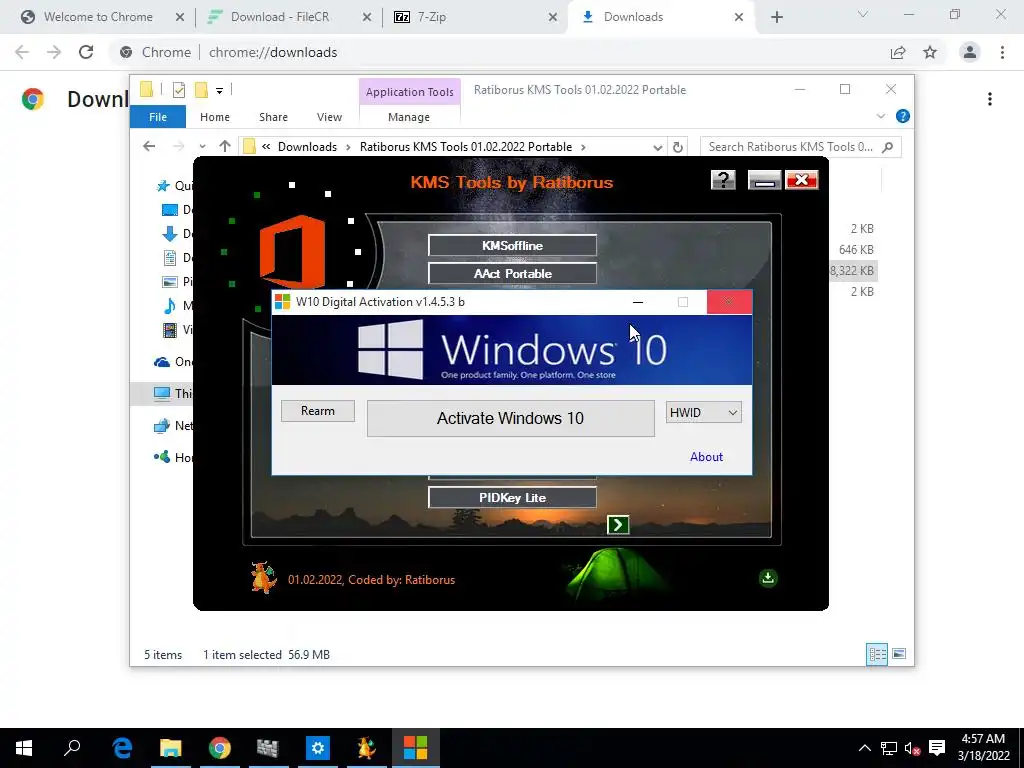Open Customize Quick Access Toolbar dropdown

[x=219, y=90]
